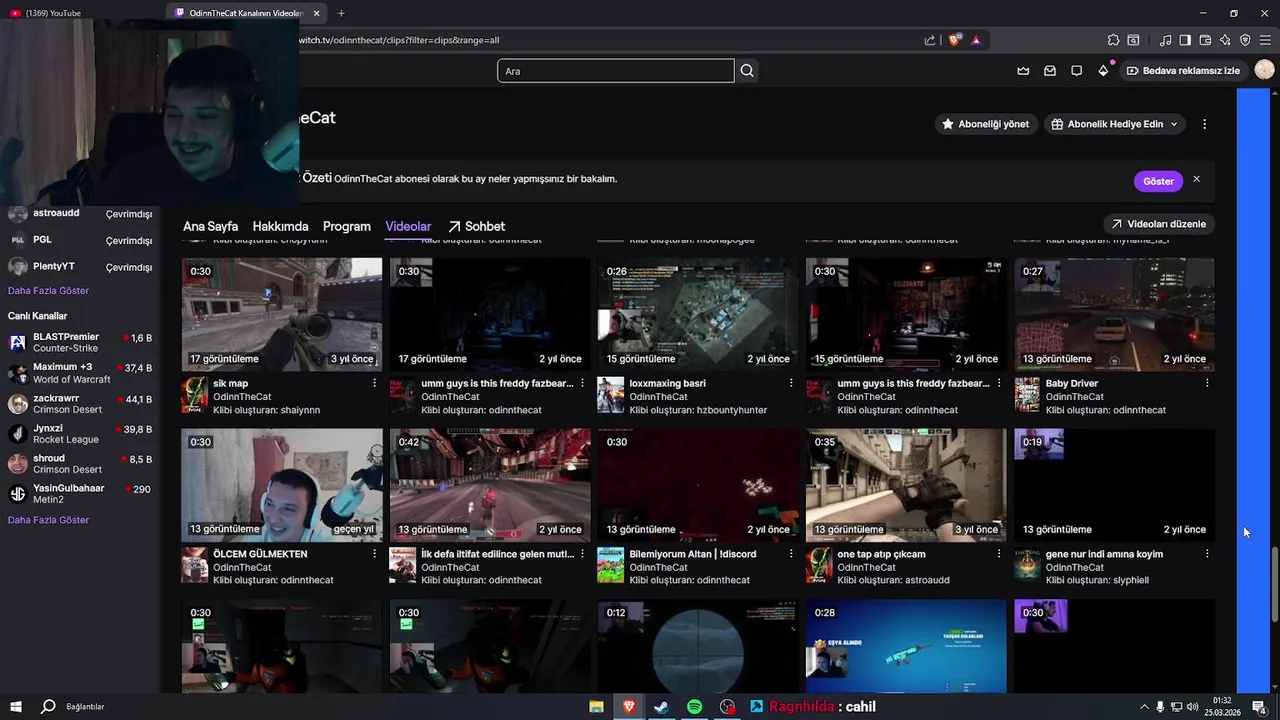Open Jynxzi Rocket League channel
The width and height of the screenshot is (1280, 720).
80,434
